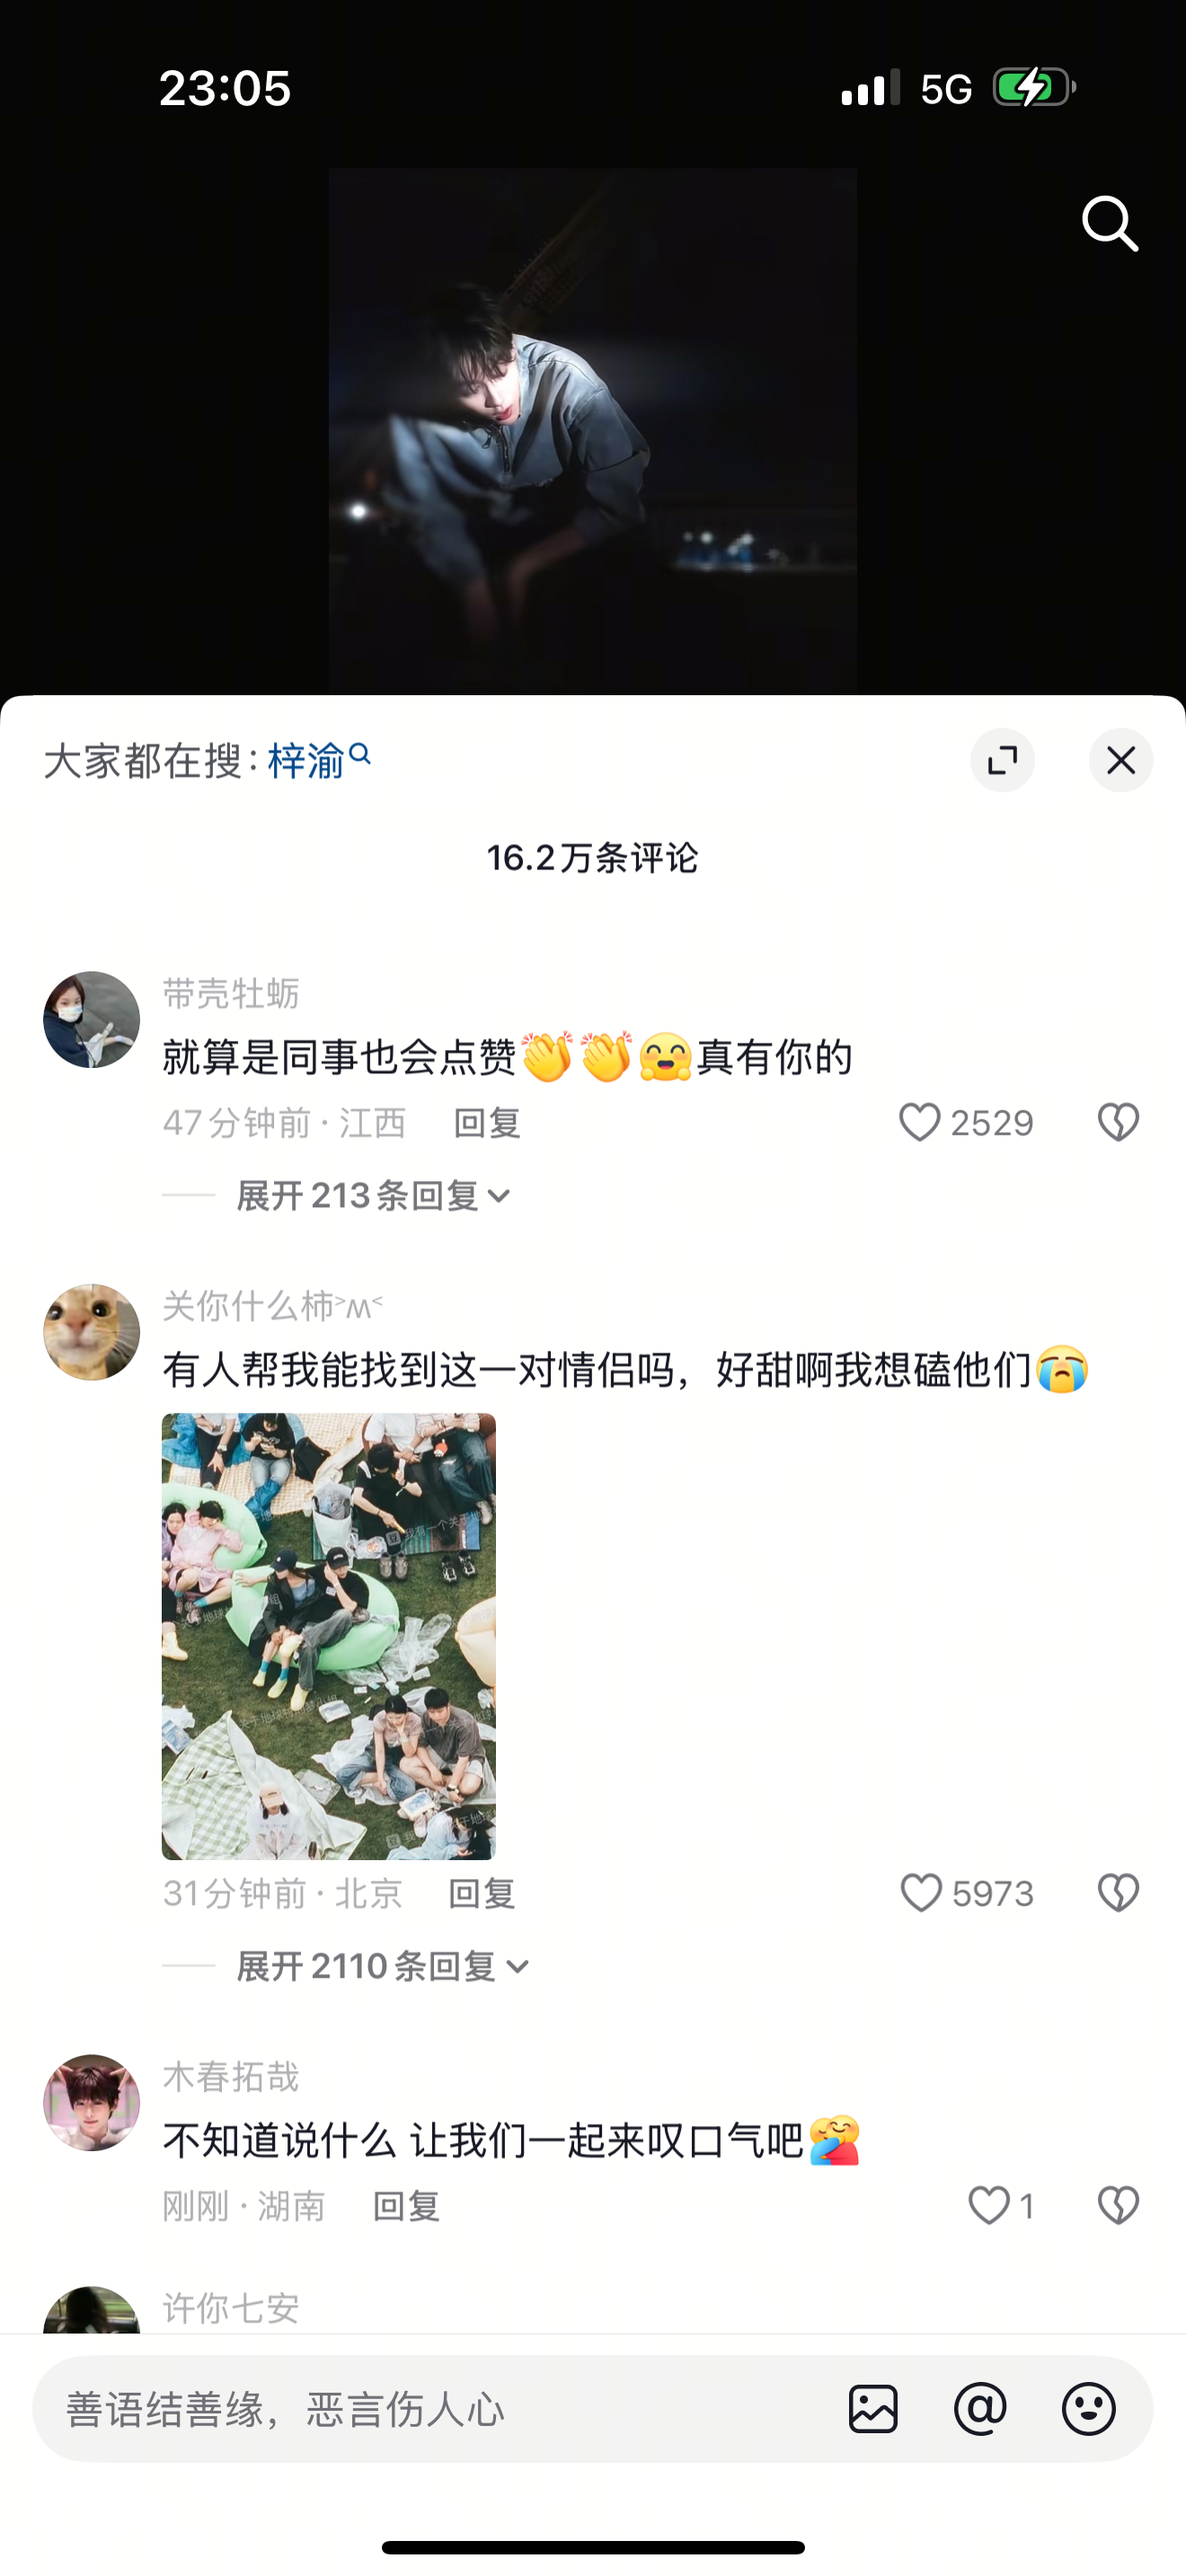1186x2576 pixels.
Task: Open 关你什么柿's cat avatar profile
Action: point(91,1332)
